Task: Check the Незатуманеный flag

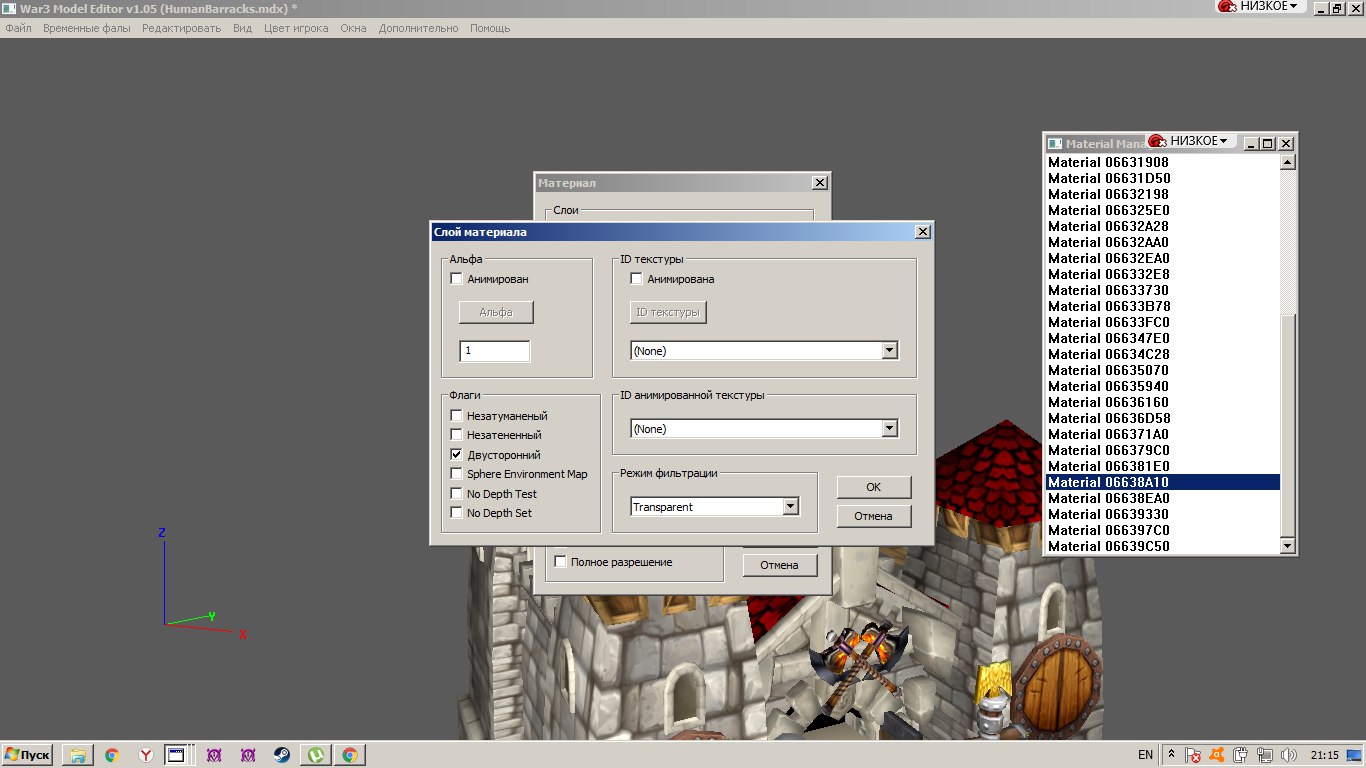Action: click(457, 416)
